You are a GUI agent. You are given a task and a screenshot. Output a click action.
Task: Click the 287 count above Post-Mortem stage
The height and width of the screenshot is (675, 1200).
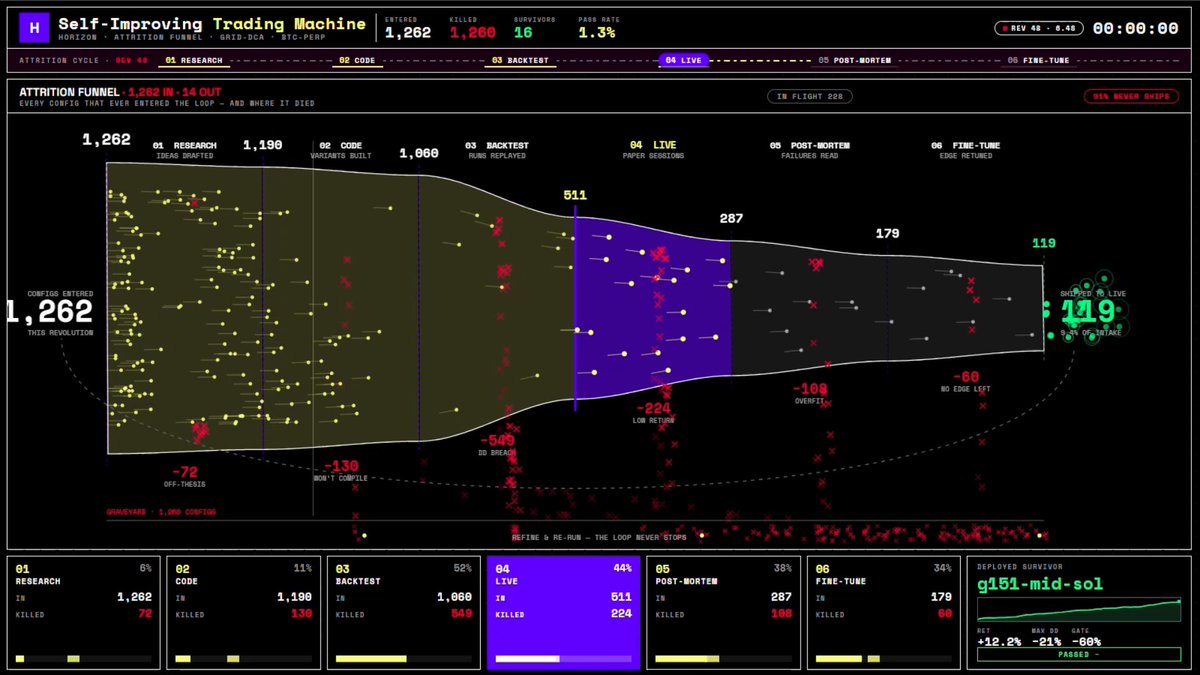(x=731, y=219)
